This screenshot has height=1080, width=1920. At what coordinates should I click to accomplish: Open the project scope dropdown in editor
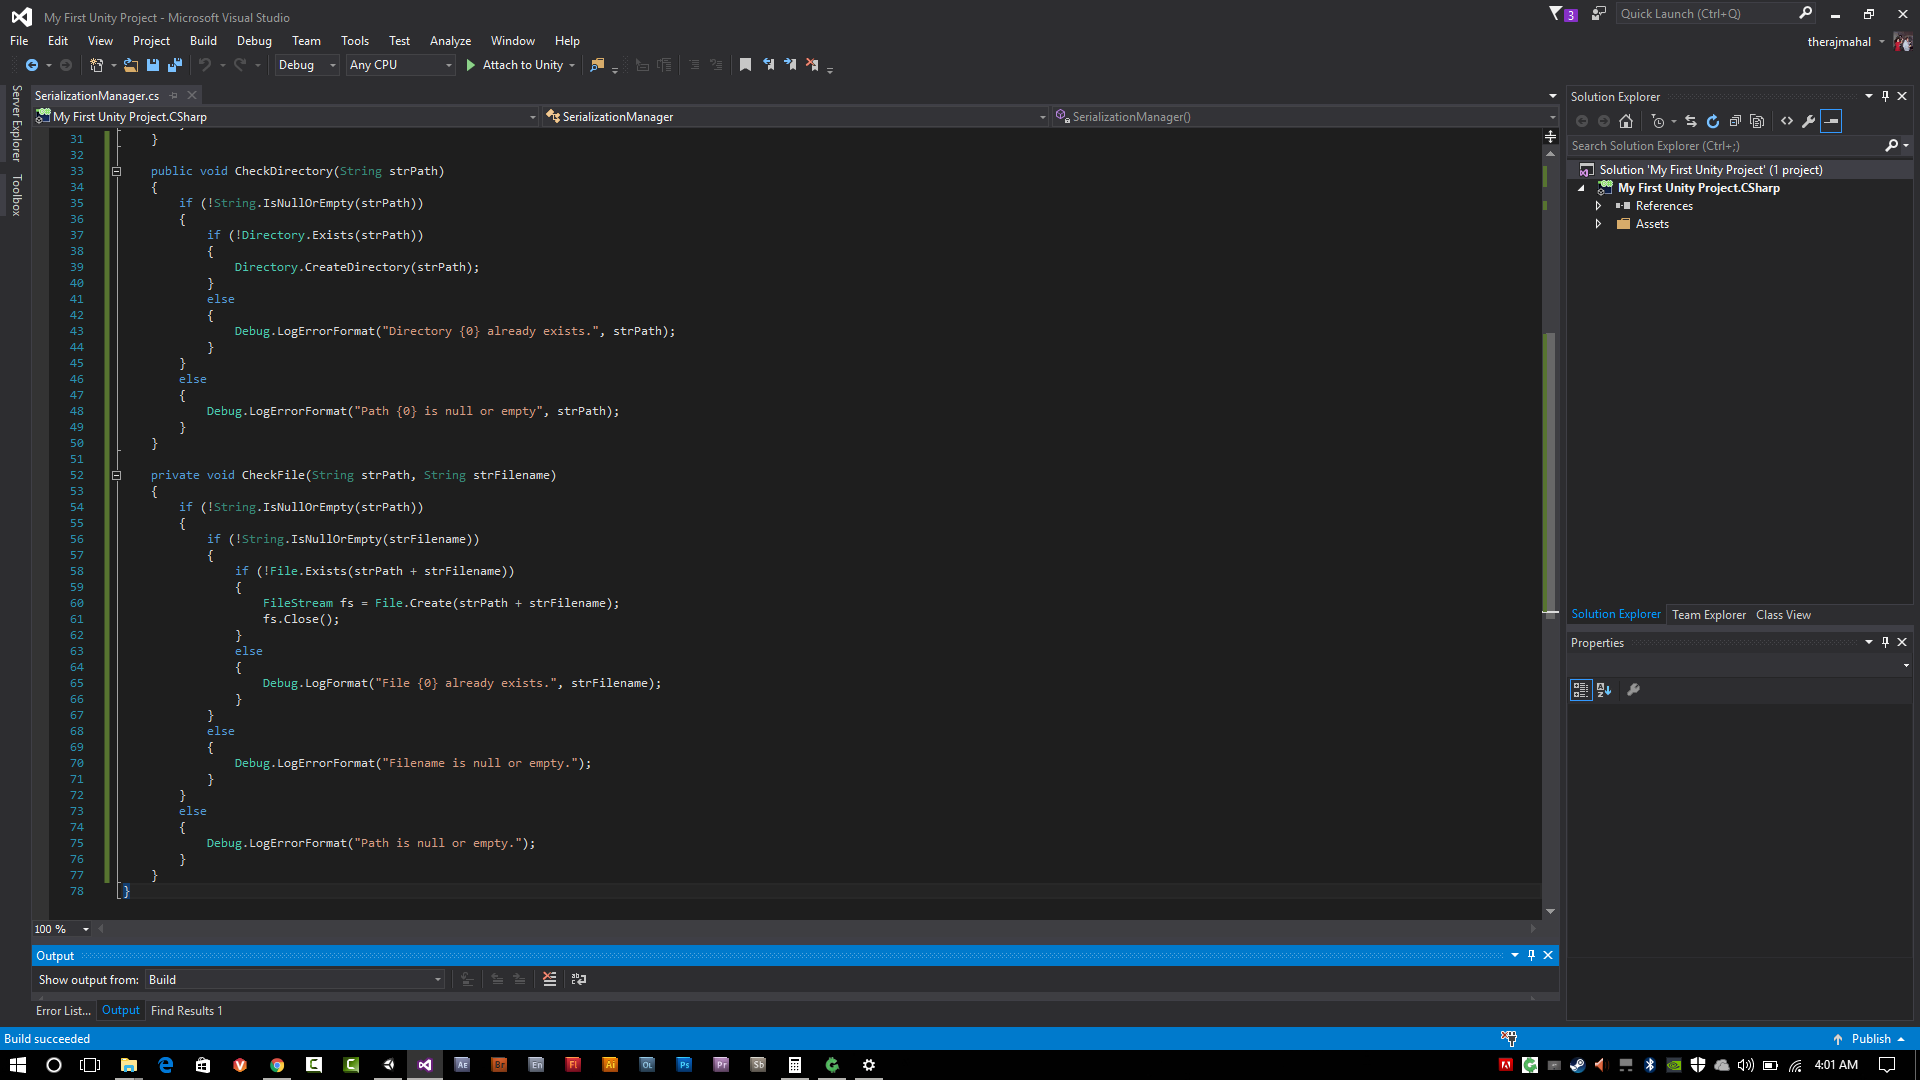point(285,117)
